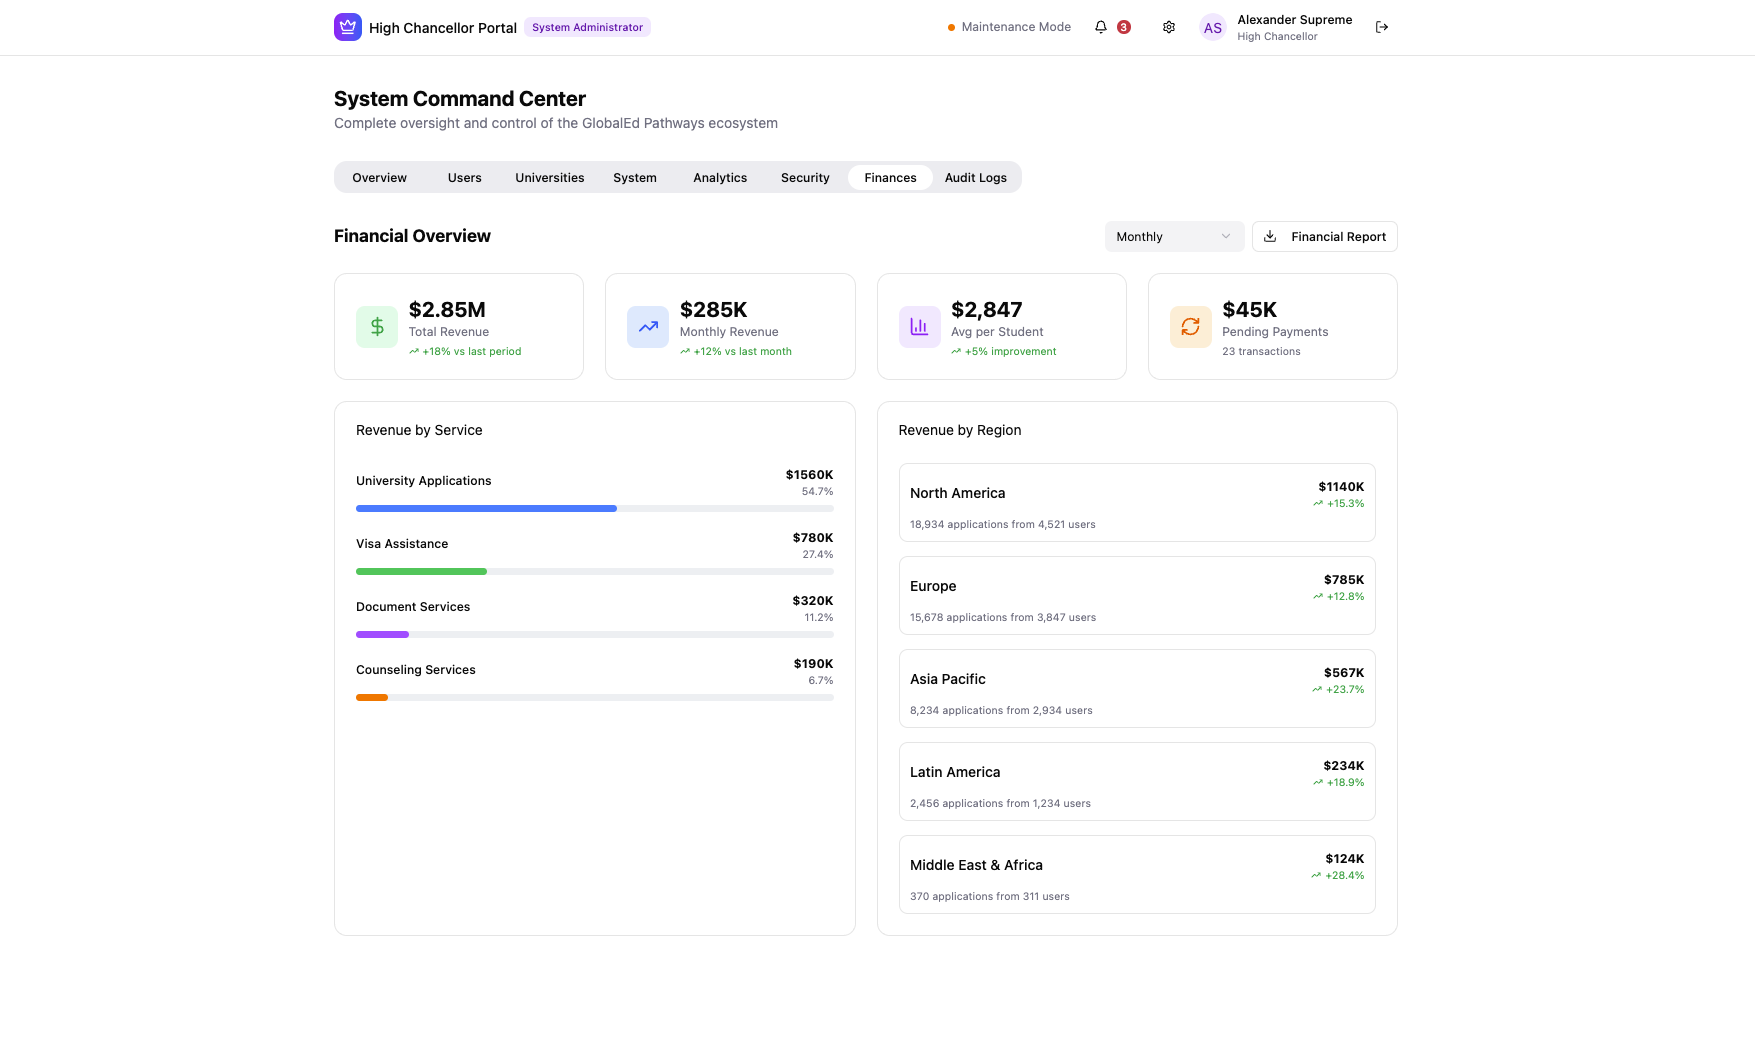Go to the Analytics tab
The width and height of the screenshot is (1755, 1048).
[720, 178]
